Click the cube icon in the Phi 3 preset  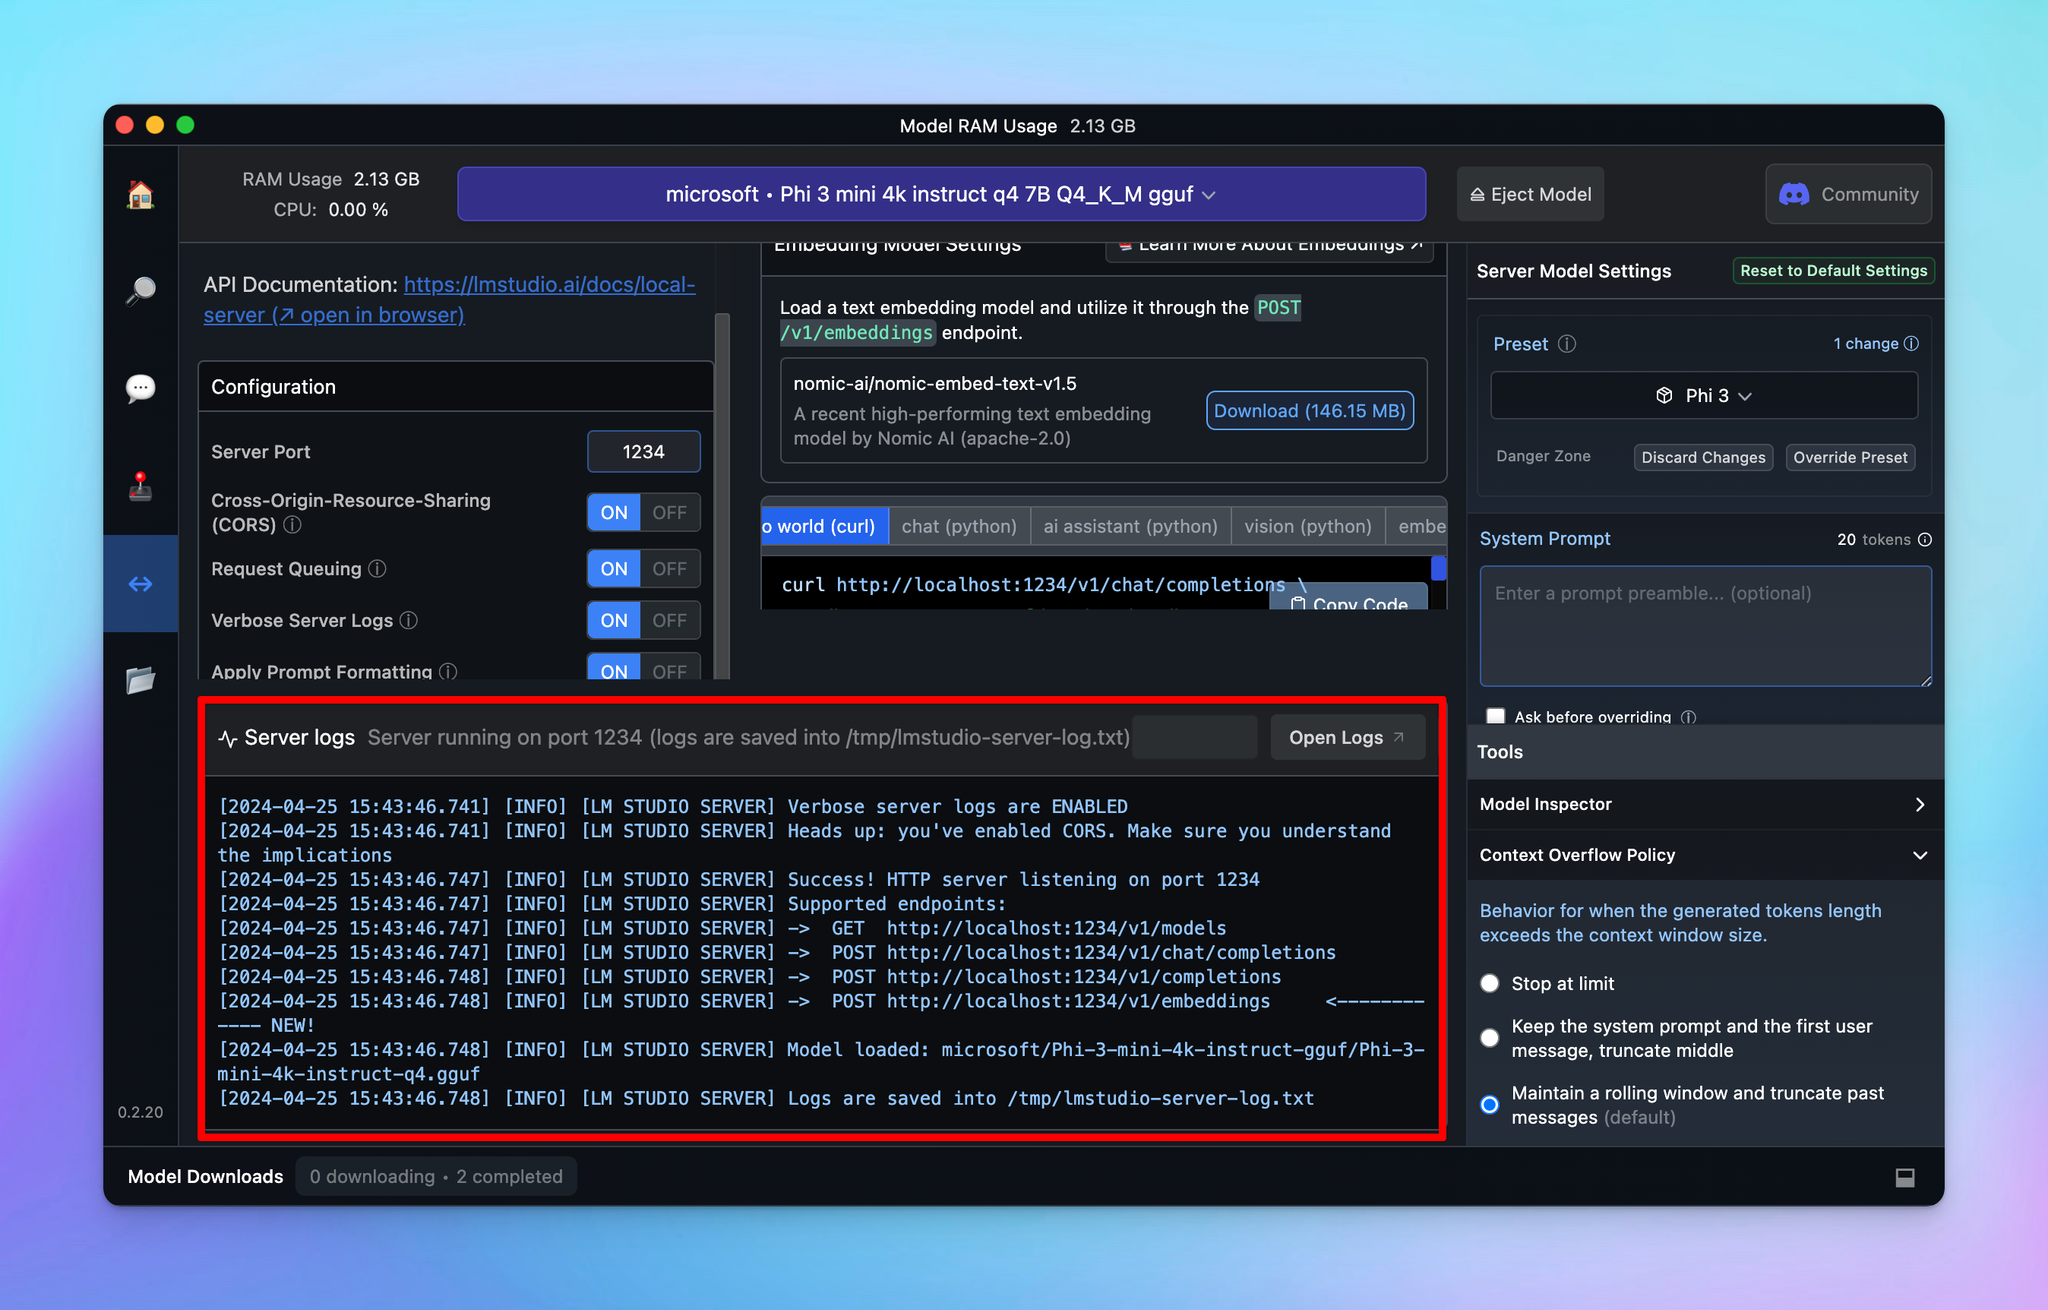pyautogui.click(x=1664, y=395)
